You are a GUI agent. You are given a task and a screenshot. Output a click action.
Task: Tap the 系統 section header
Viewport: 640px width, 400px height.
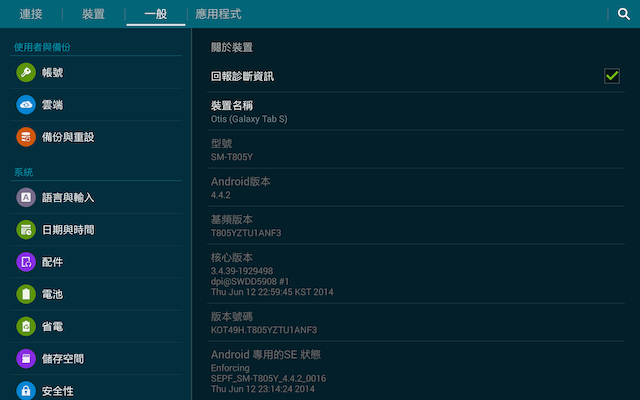point(23,172)
